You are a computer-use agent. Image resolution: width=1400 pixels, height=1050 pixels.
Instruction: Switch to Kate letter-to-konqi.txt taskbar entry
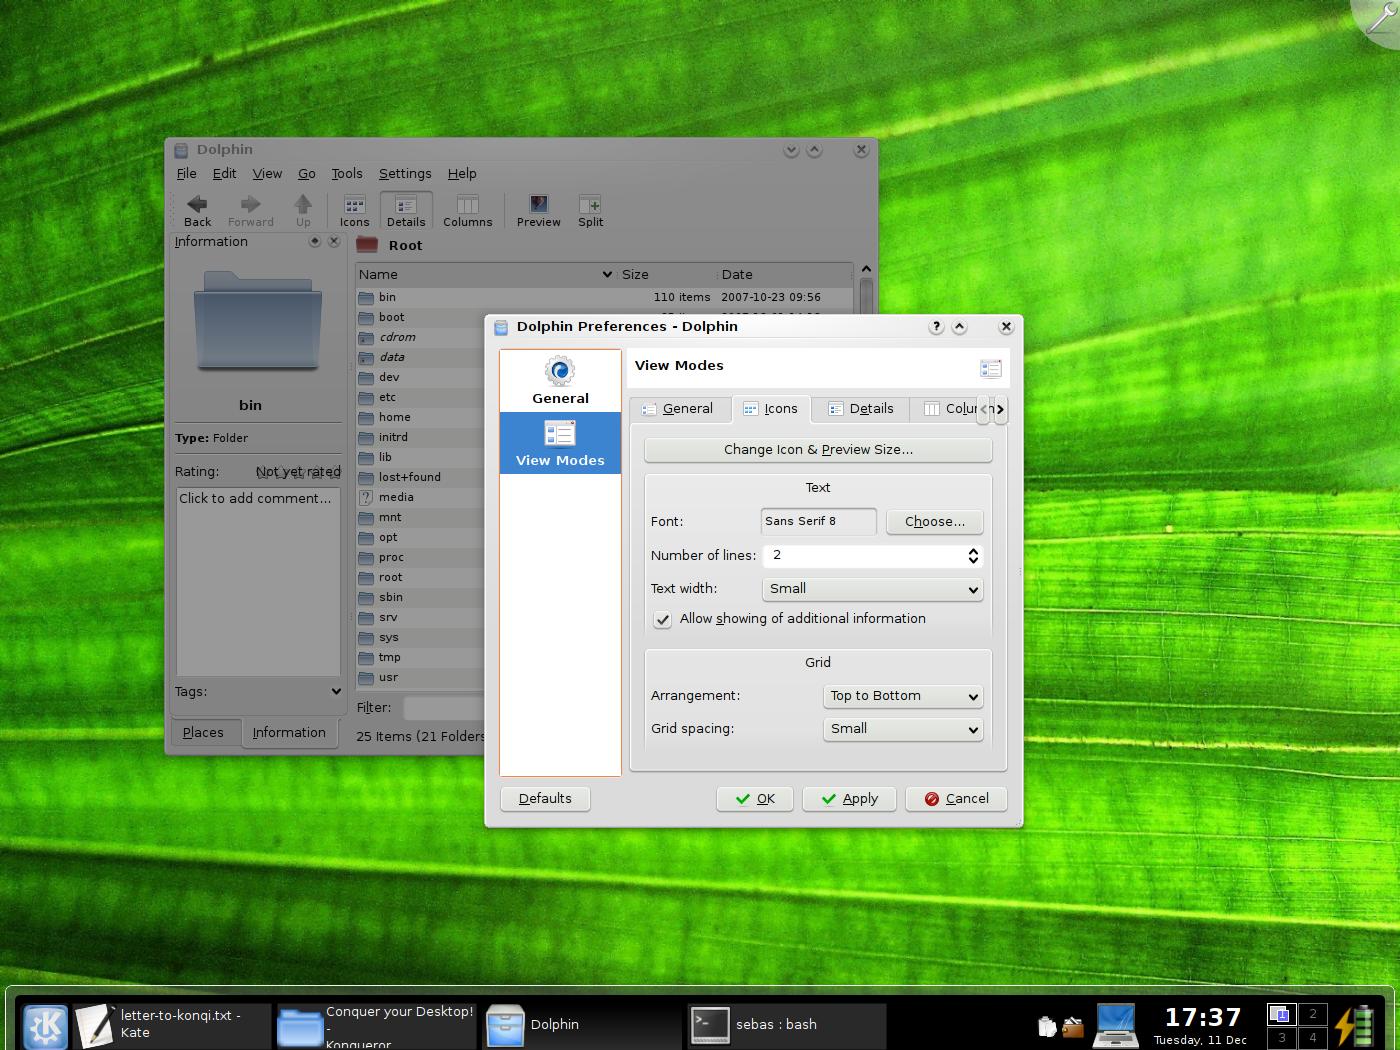pos(172,1025)
